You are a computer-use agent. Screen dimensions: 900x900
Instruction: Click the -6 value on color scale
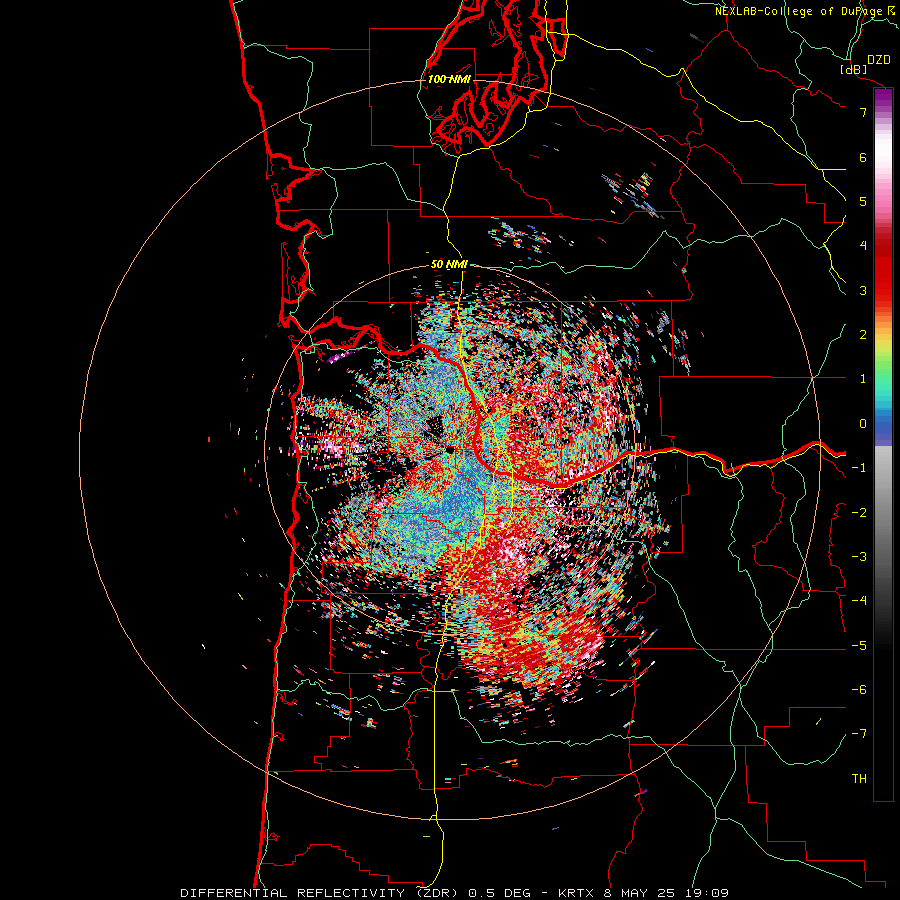pos(859,690)
